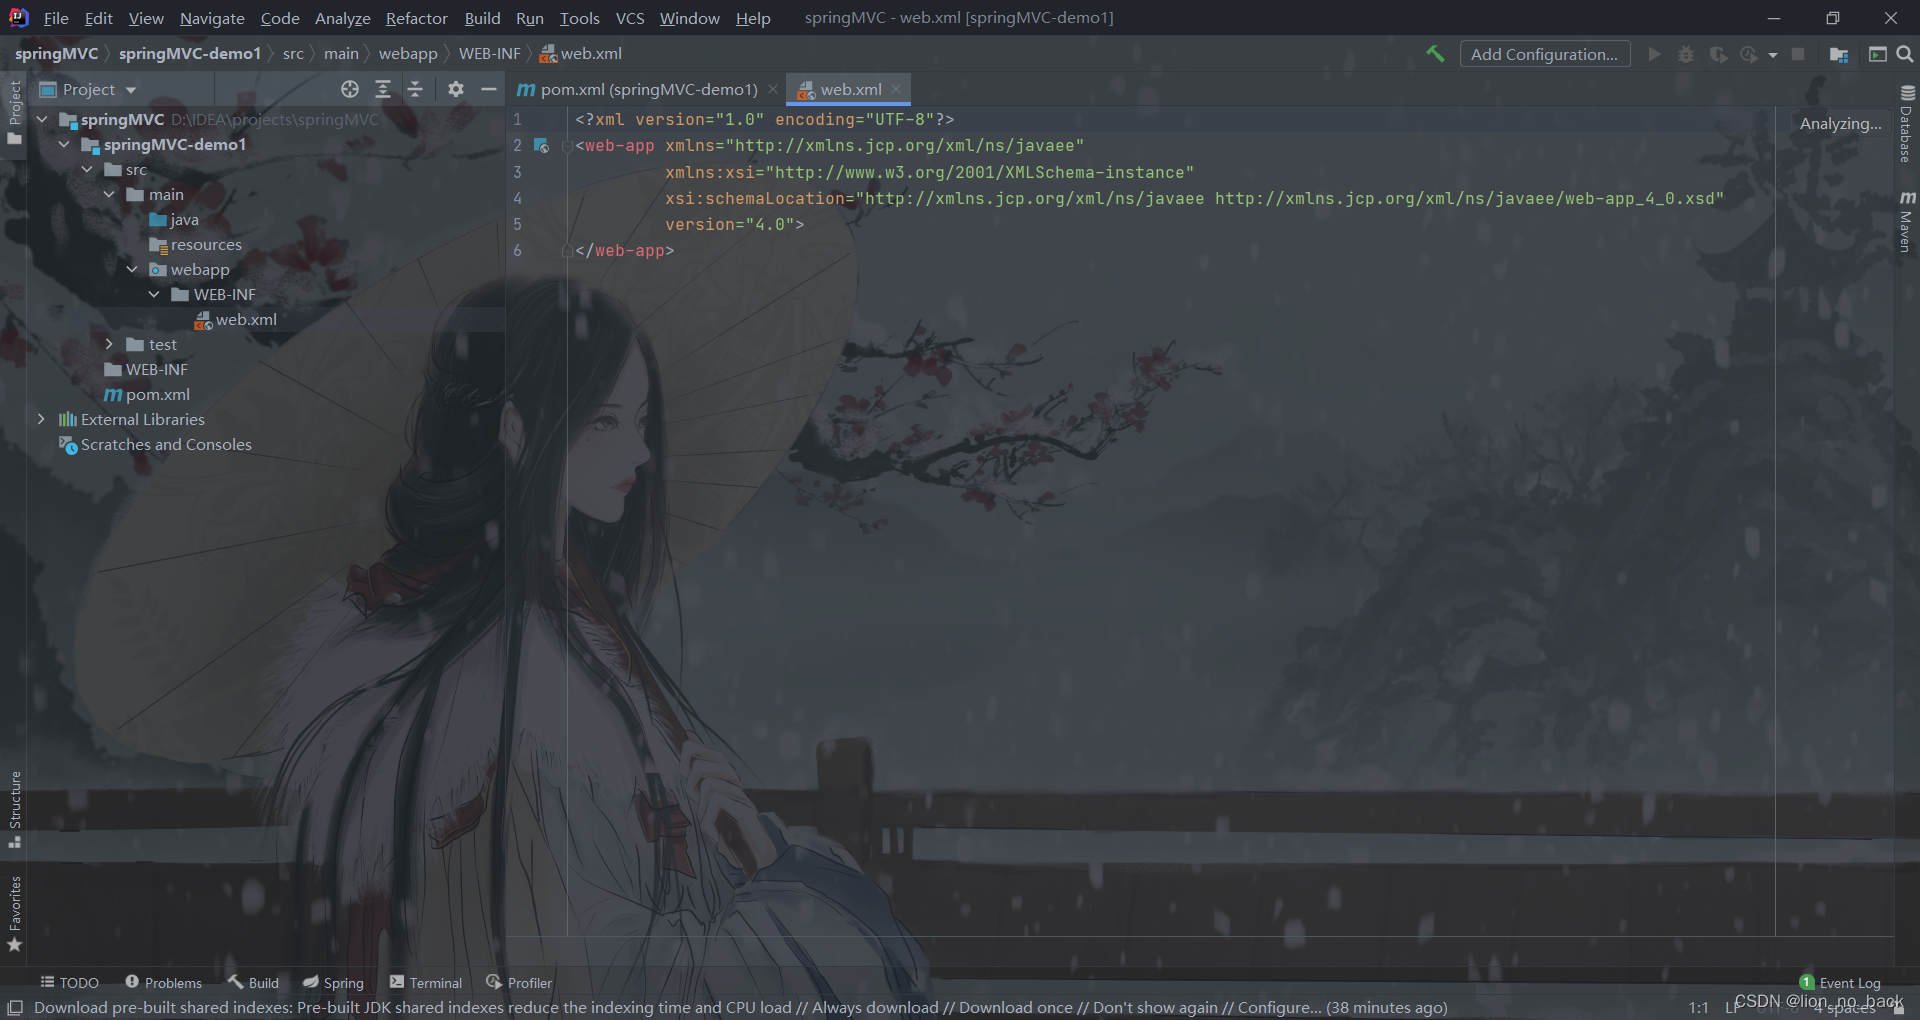
Task: Open the Database tool window
Action: pyautogui.click(x=1906, y=124)
